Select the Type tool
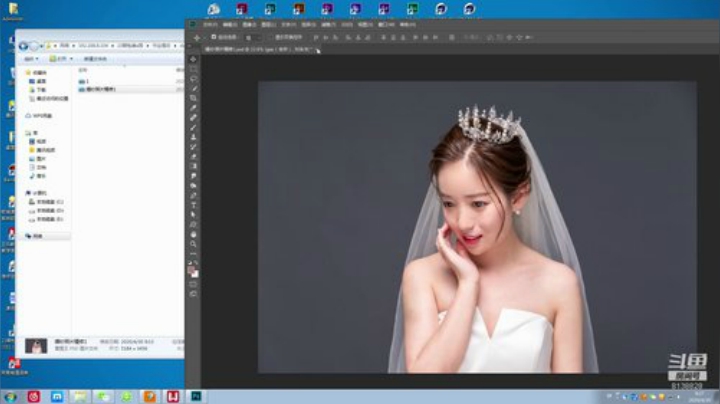The width and height of the screenshot is (720, 404). click(x=193, y=205)
